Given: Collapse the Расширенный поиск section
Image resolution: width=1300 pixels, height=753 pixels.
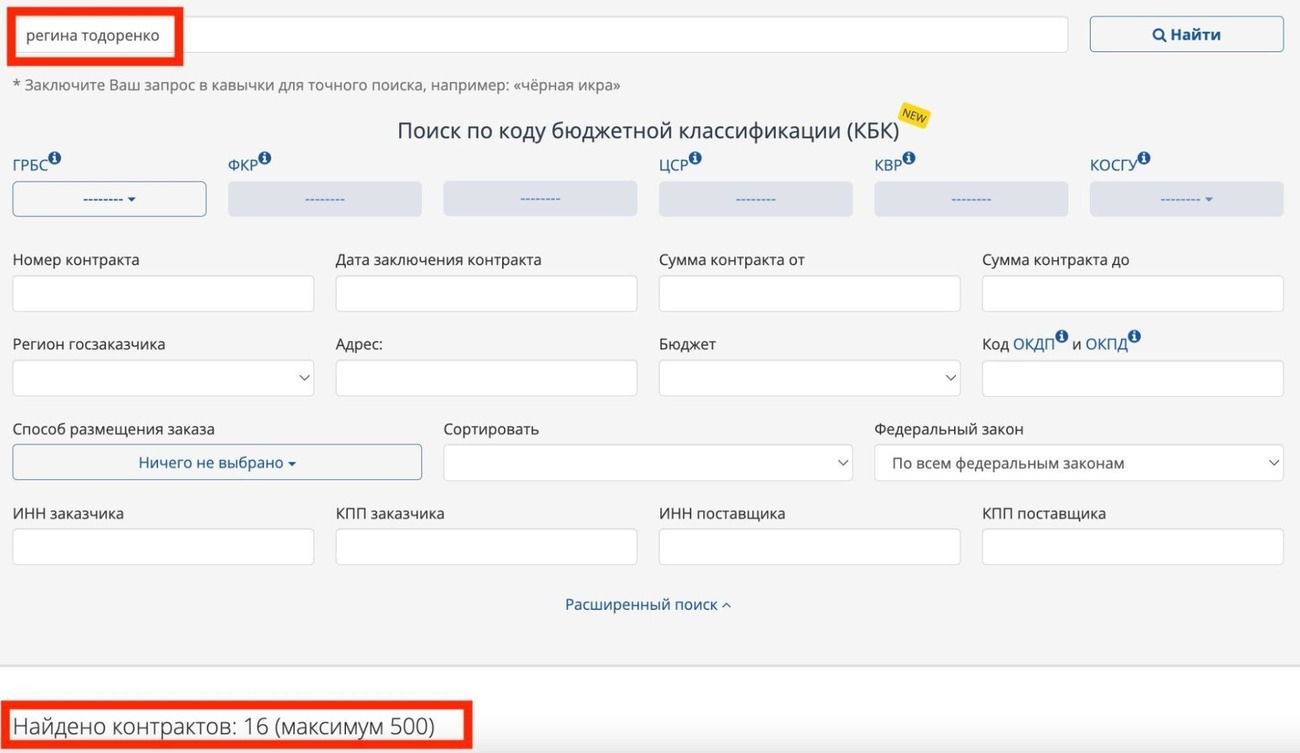Looking at the screenshot, I should click(x=648, y=604).
